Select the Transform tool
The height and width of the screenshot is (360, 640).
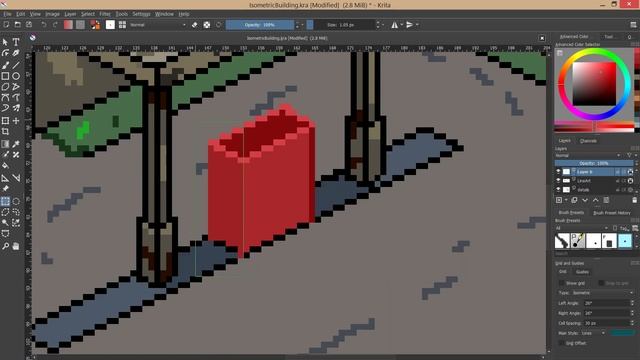pos(5,121)
